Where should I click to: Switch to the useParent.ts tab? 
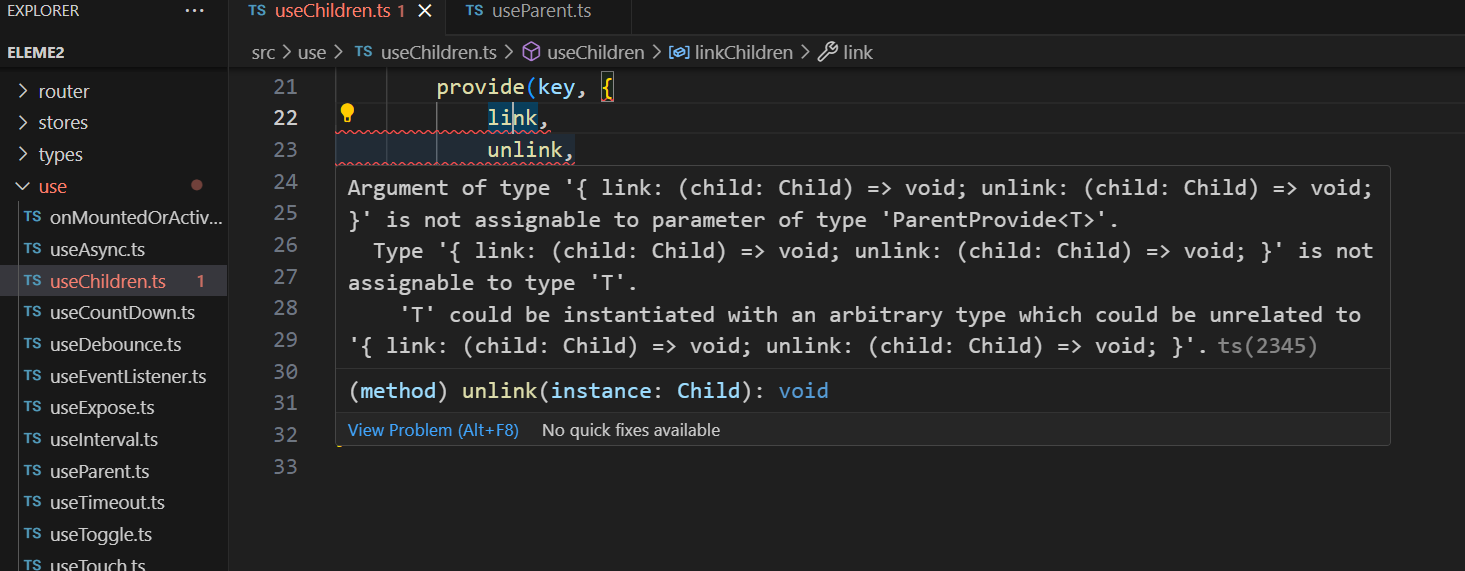pos(541,11)
